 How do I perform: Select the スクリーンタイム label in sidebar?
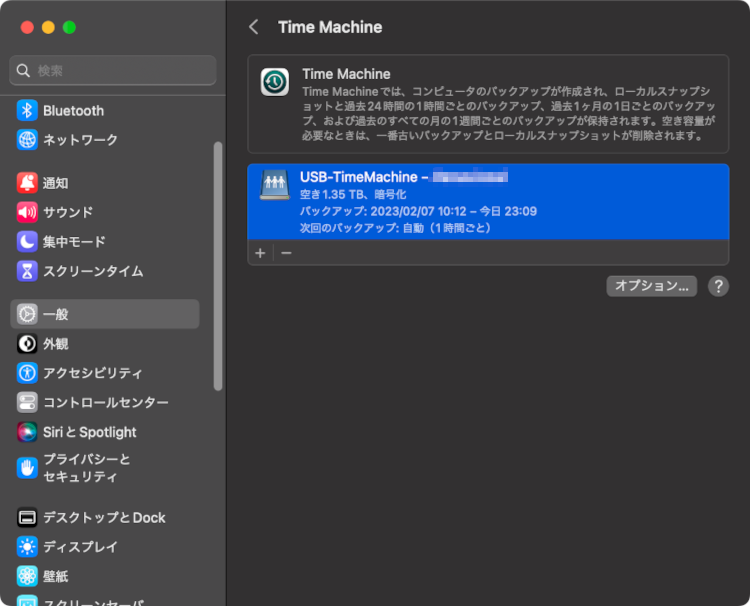tap(93, 271)
